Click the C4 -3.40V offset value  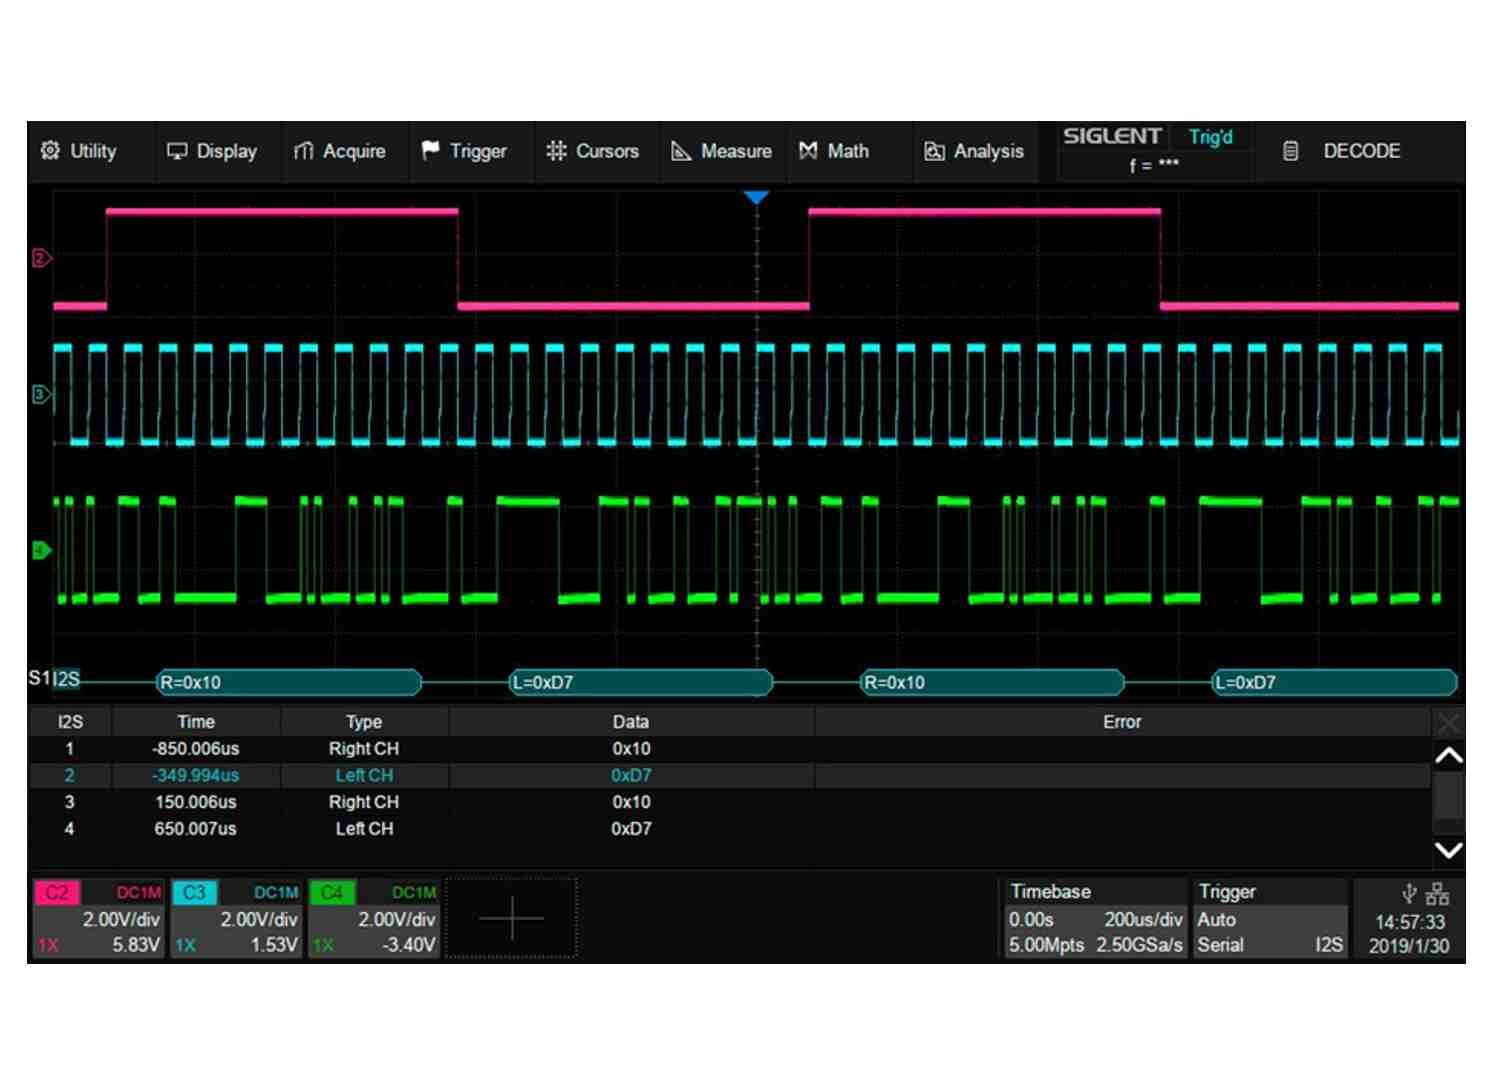click(408, 945)
